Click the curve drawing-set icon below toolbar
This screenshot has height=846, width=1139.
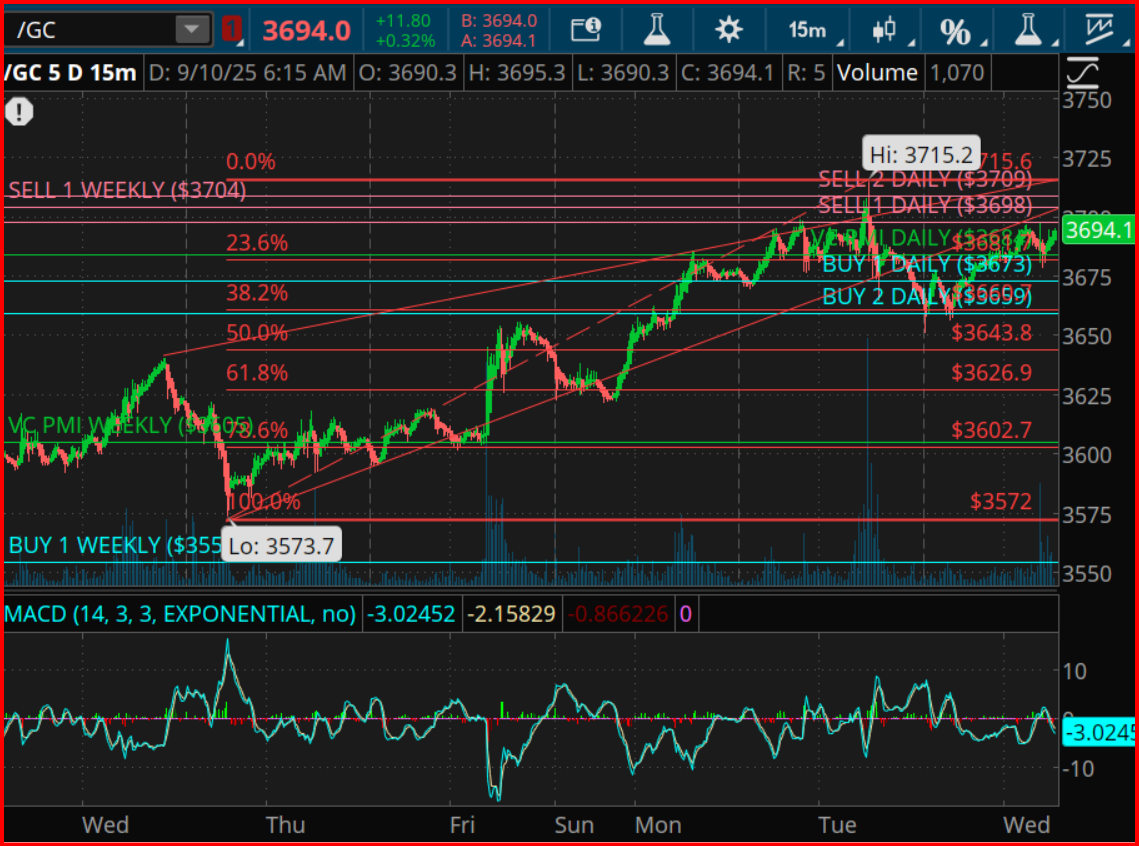point(1082,72)
